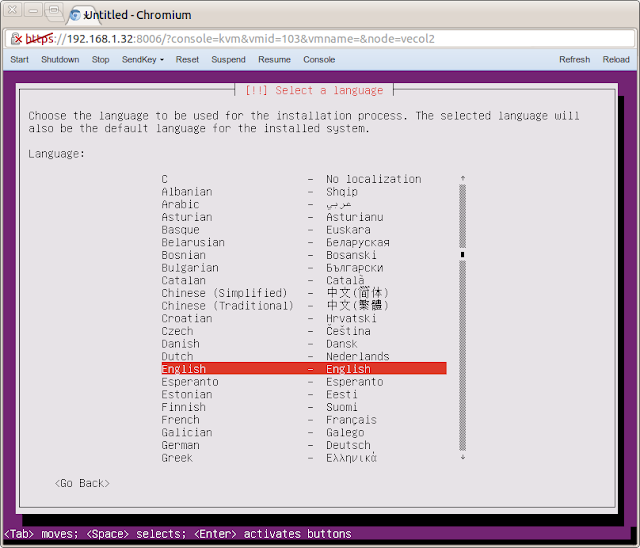The image size is (640, 548).
Task: Select the Chinese (Traditional) row
Action: point(304,305)
